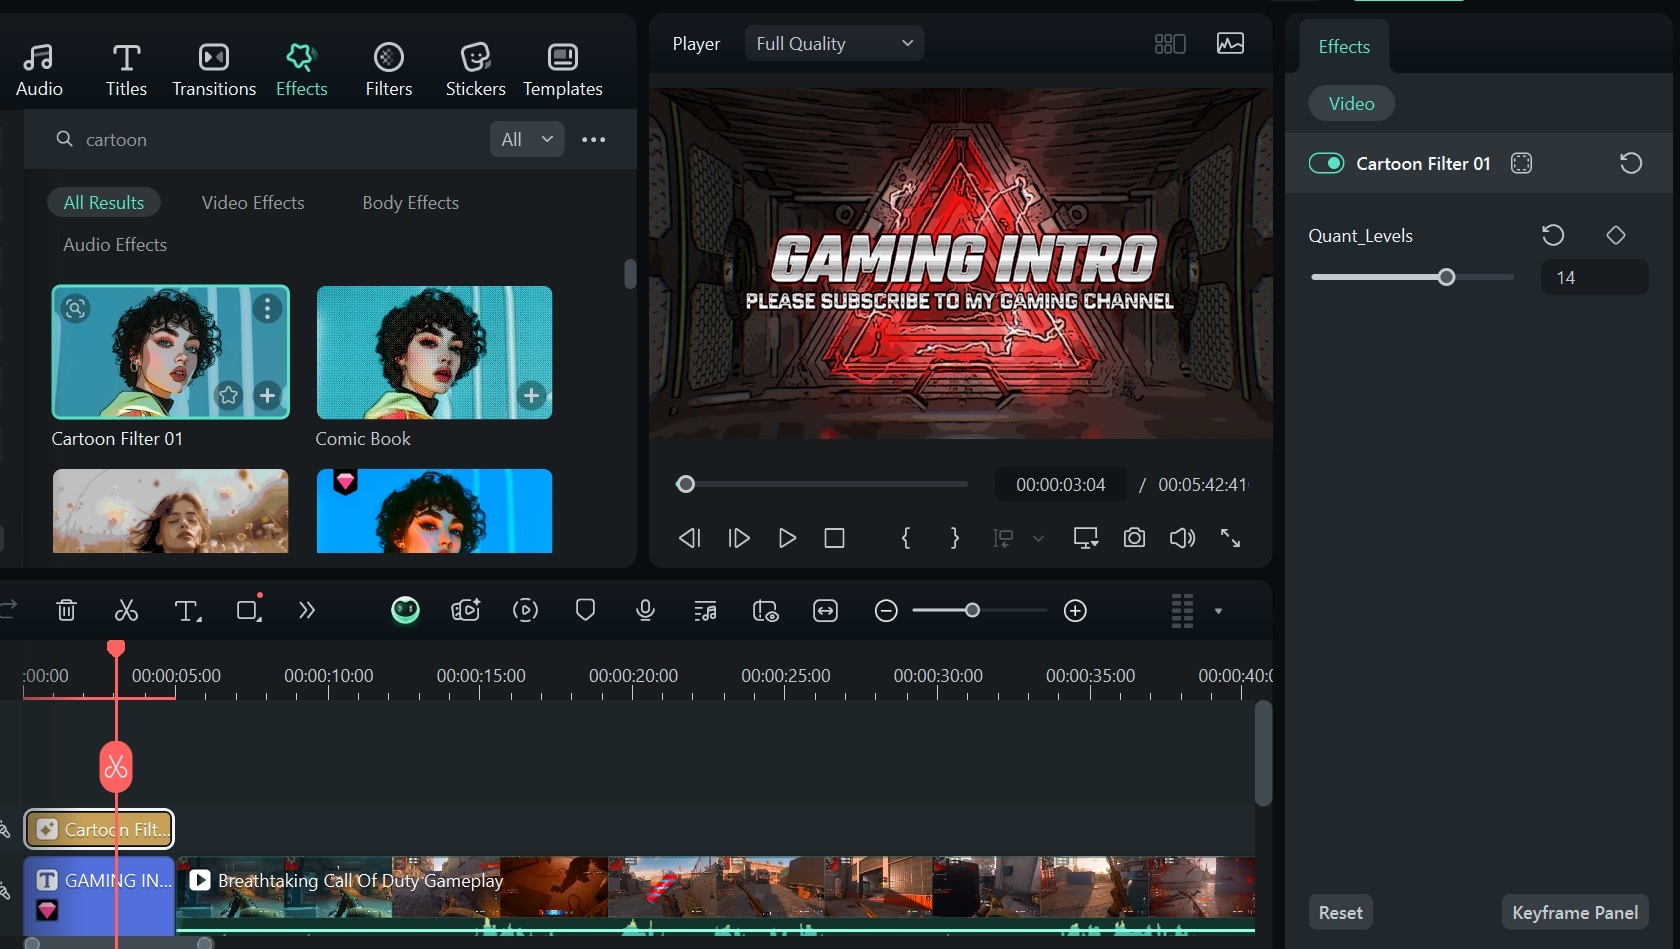Zoom in the timeline
Screen dimensions: 1680x949
pos(1075,610)
